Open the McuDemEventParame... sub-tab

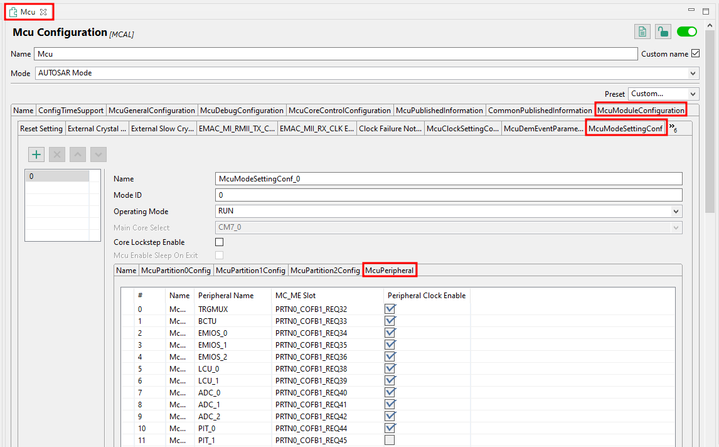click(x=543, y=129)
